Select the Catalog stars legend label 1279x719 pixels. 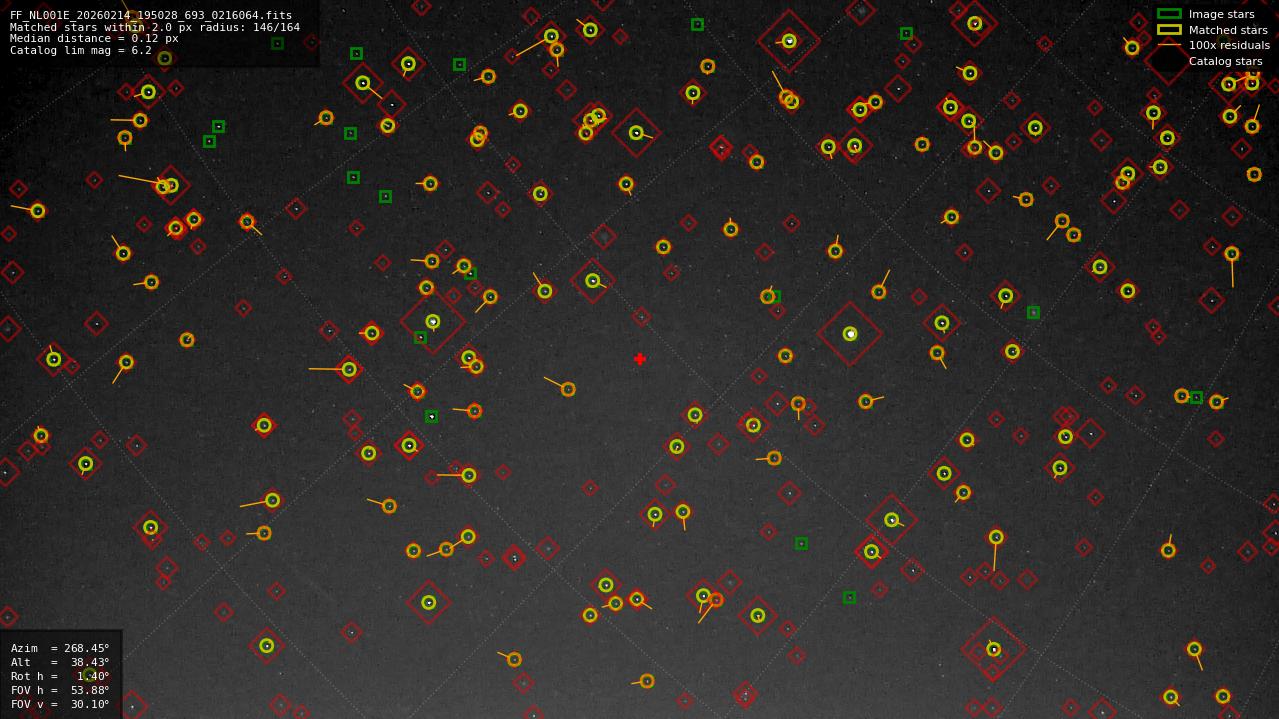(1225, 61)
